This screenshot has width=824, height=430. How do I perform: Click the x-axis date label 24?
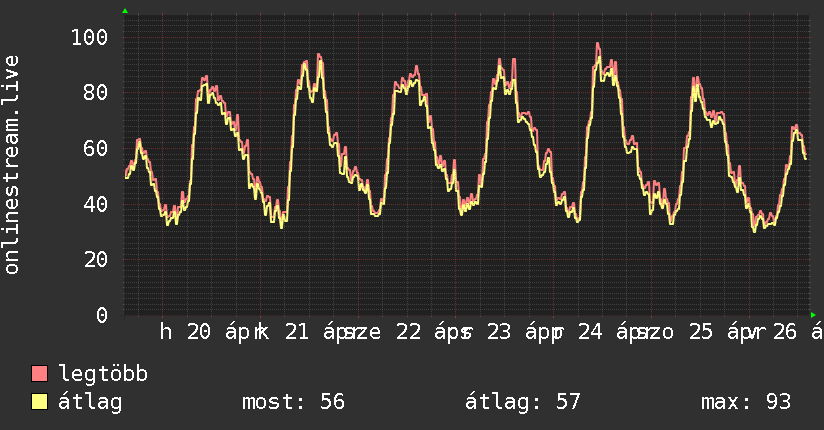point(590,332)
